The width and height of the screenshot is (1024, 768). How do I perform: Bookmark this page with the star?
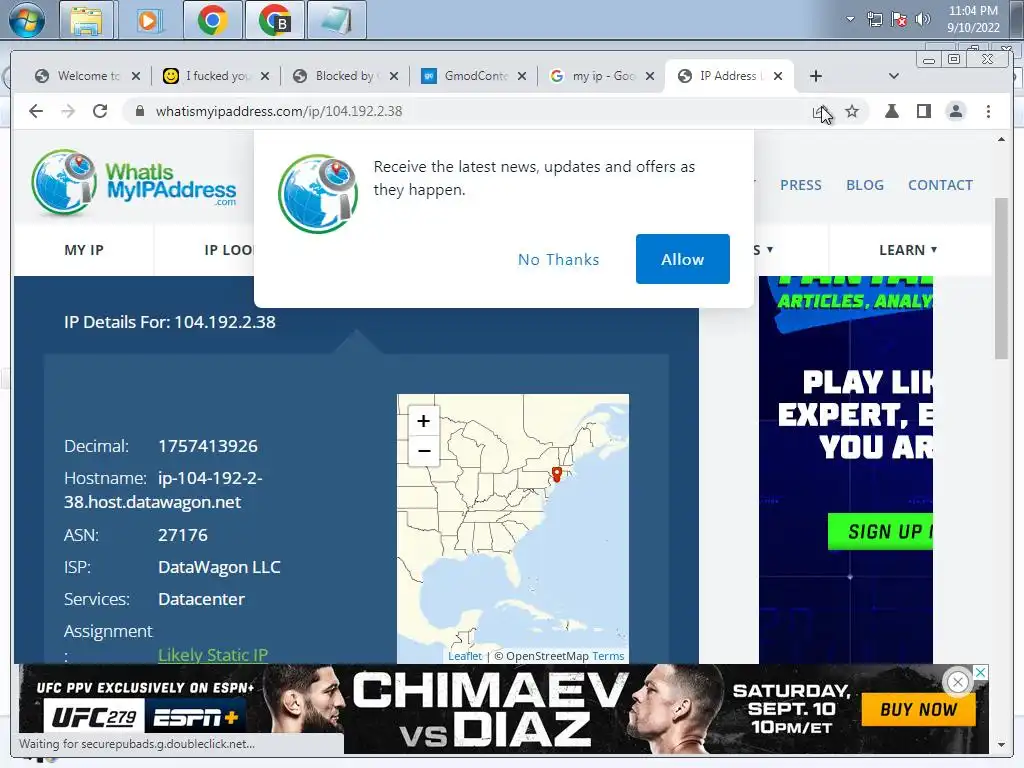click(x=852, y=111)
